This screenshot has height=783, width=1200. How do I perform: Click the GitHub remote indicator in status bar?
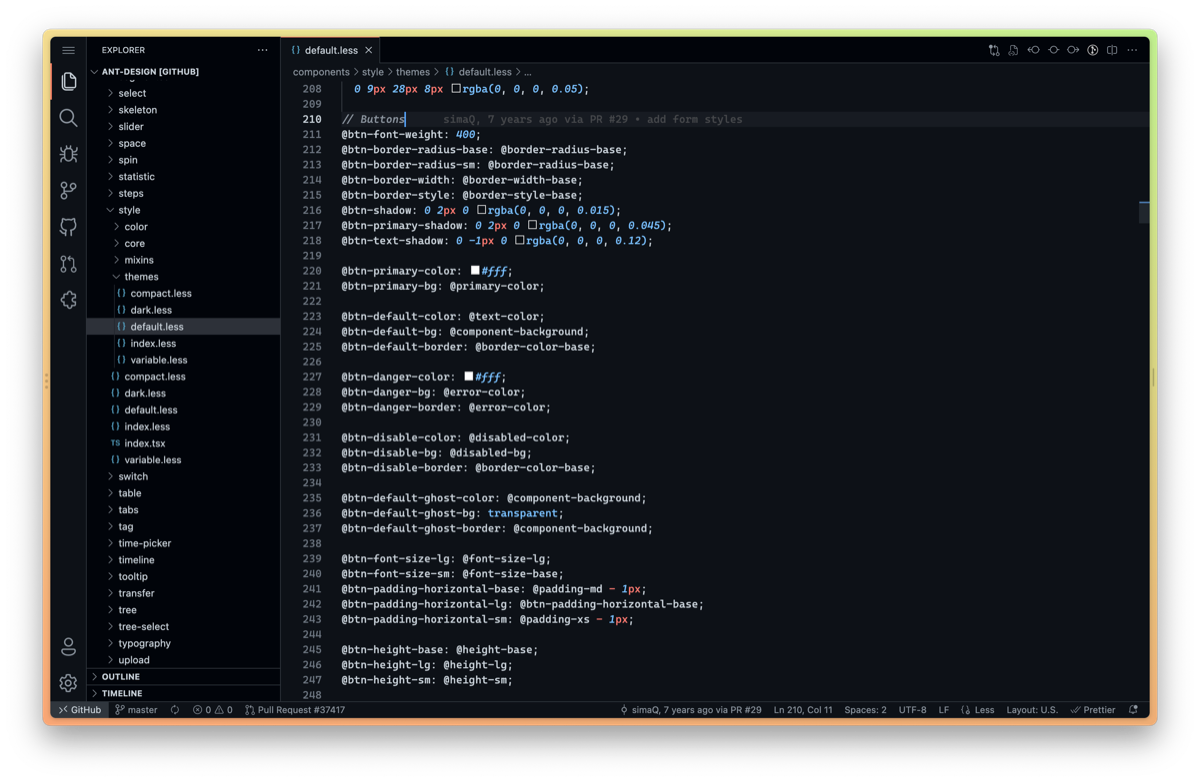point(79,710)
